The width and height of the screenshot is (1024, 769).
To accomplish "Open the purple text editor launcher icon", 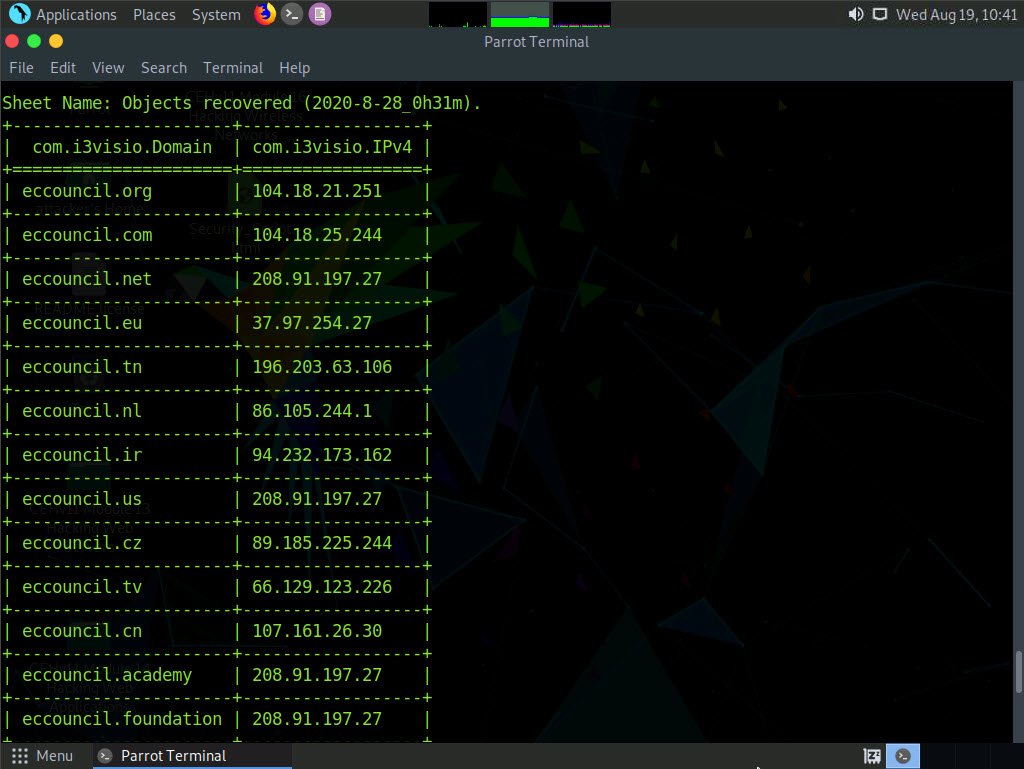I will [x=319, y=14].
